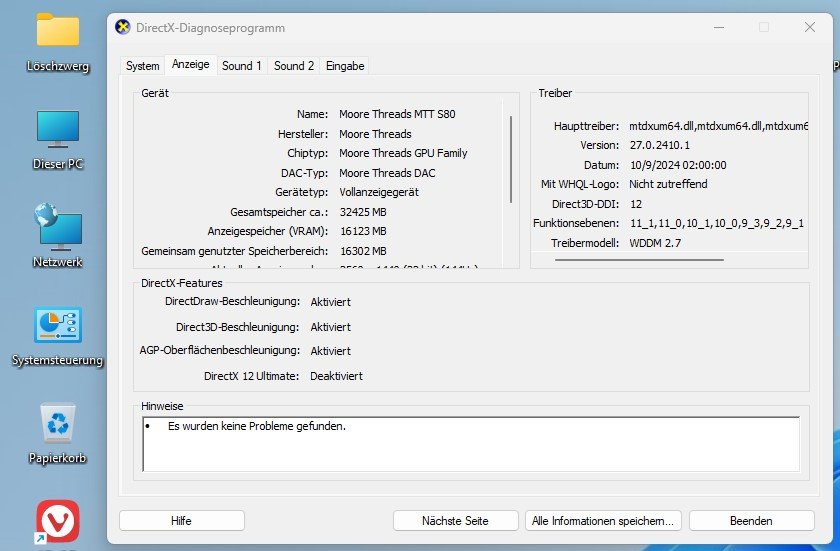Select the Anzeige tab
Screen dimensions: 840x551
pos(190,64)
